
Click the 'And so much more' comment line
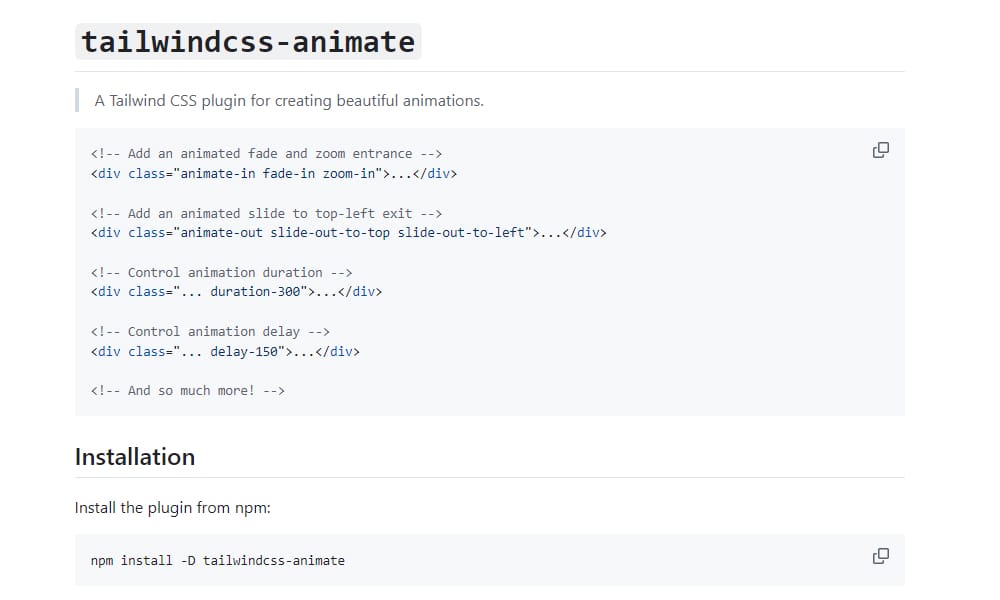click(x=188, y=390)
